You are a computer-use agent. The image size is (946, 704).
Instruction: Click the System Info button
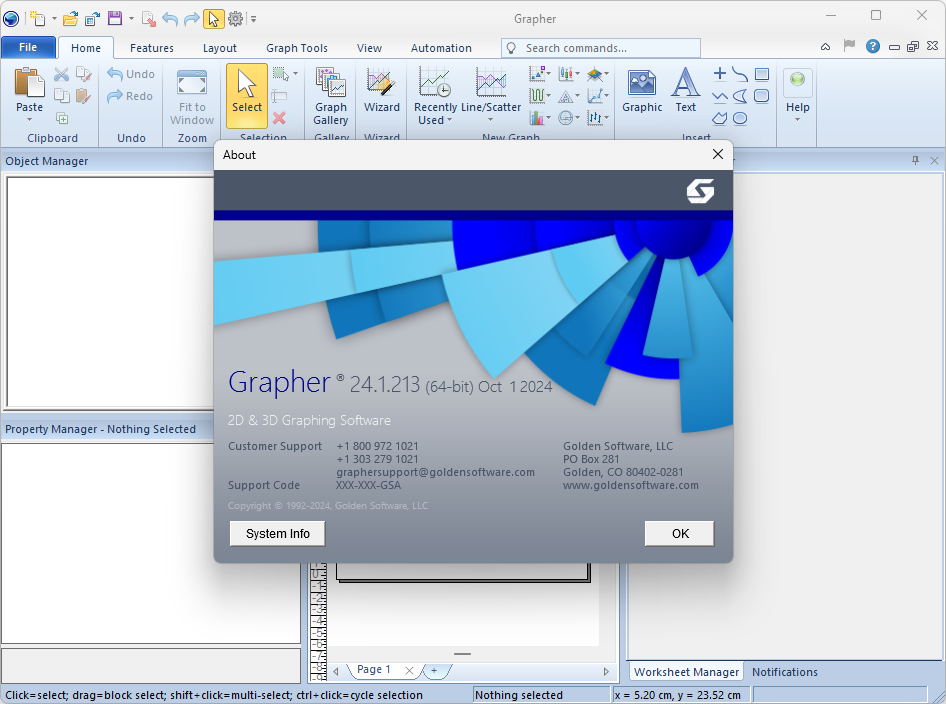coord(278,534)
